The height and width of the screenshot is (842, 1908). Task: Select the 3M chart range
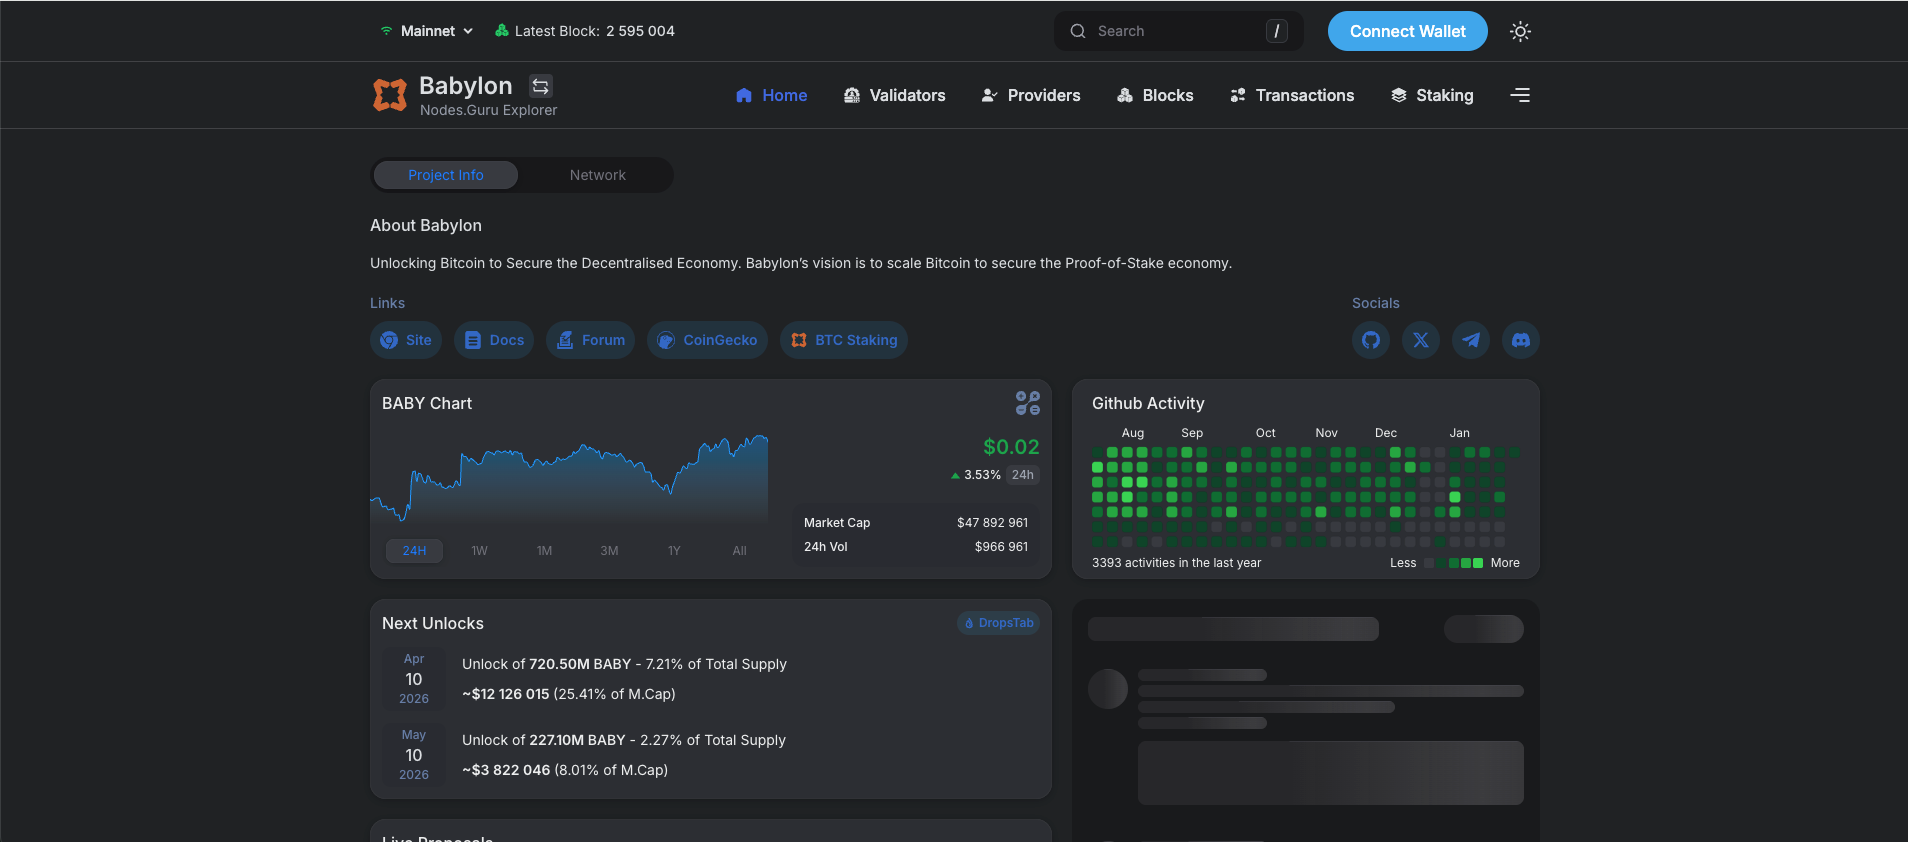[x=609, y=551]
